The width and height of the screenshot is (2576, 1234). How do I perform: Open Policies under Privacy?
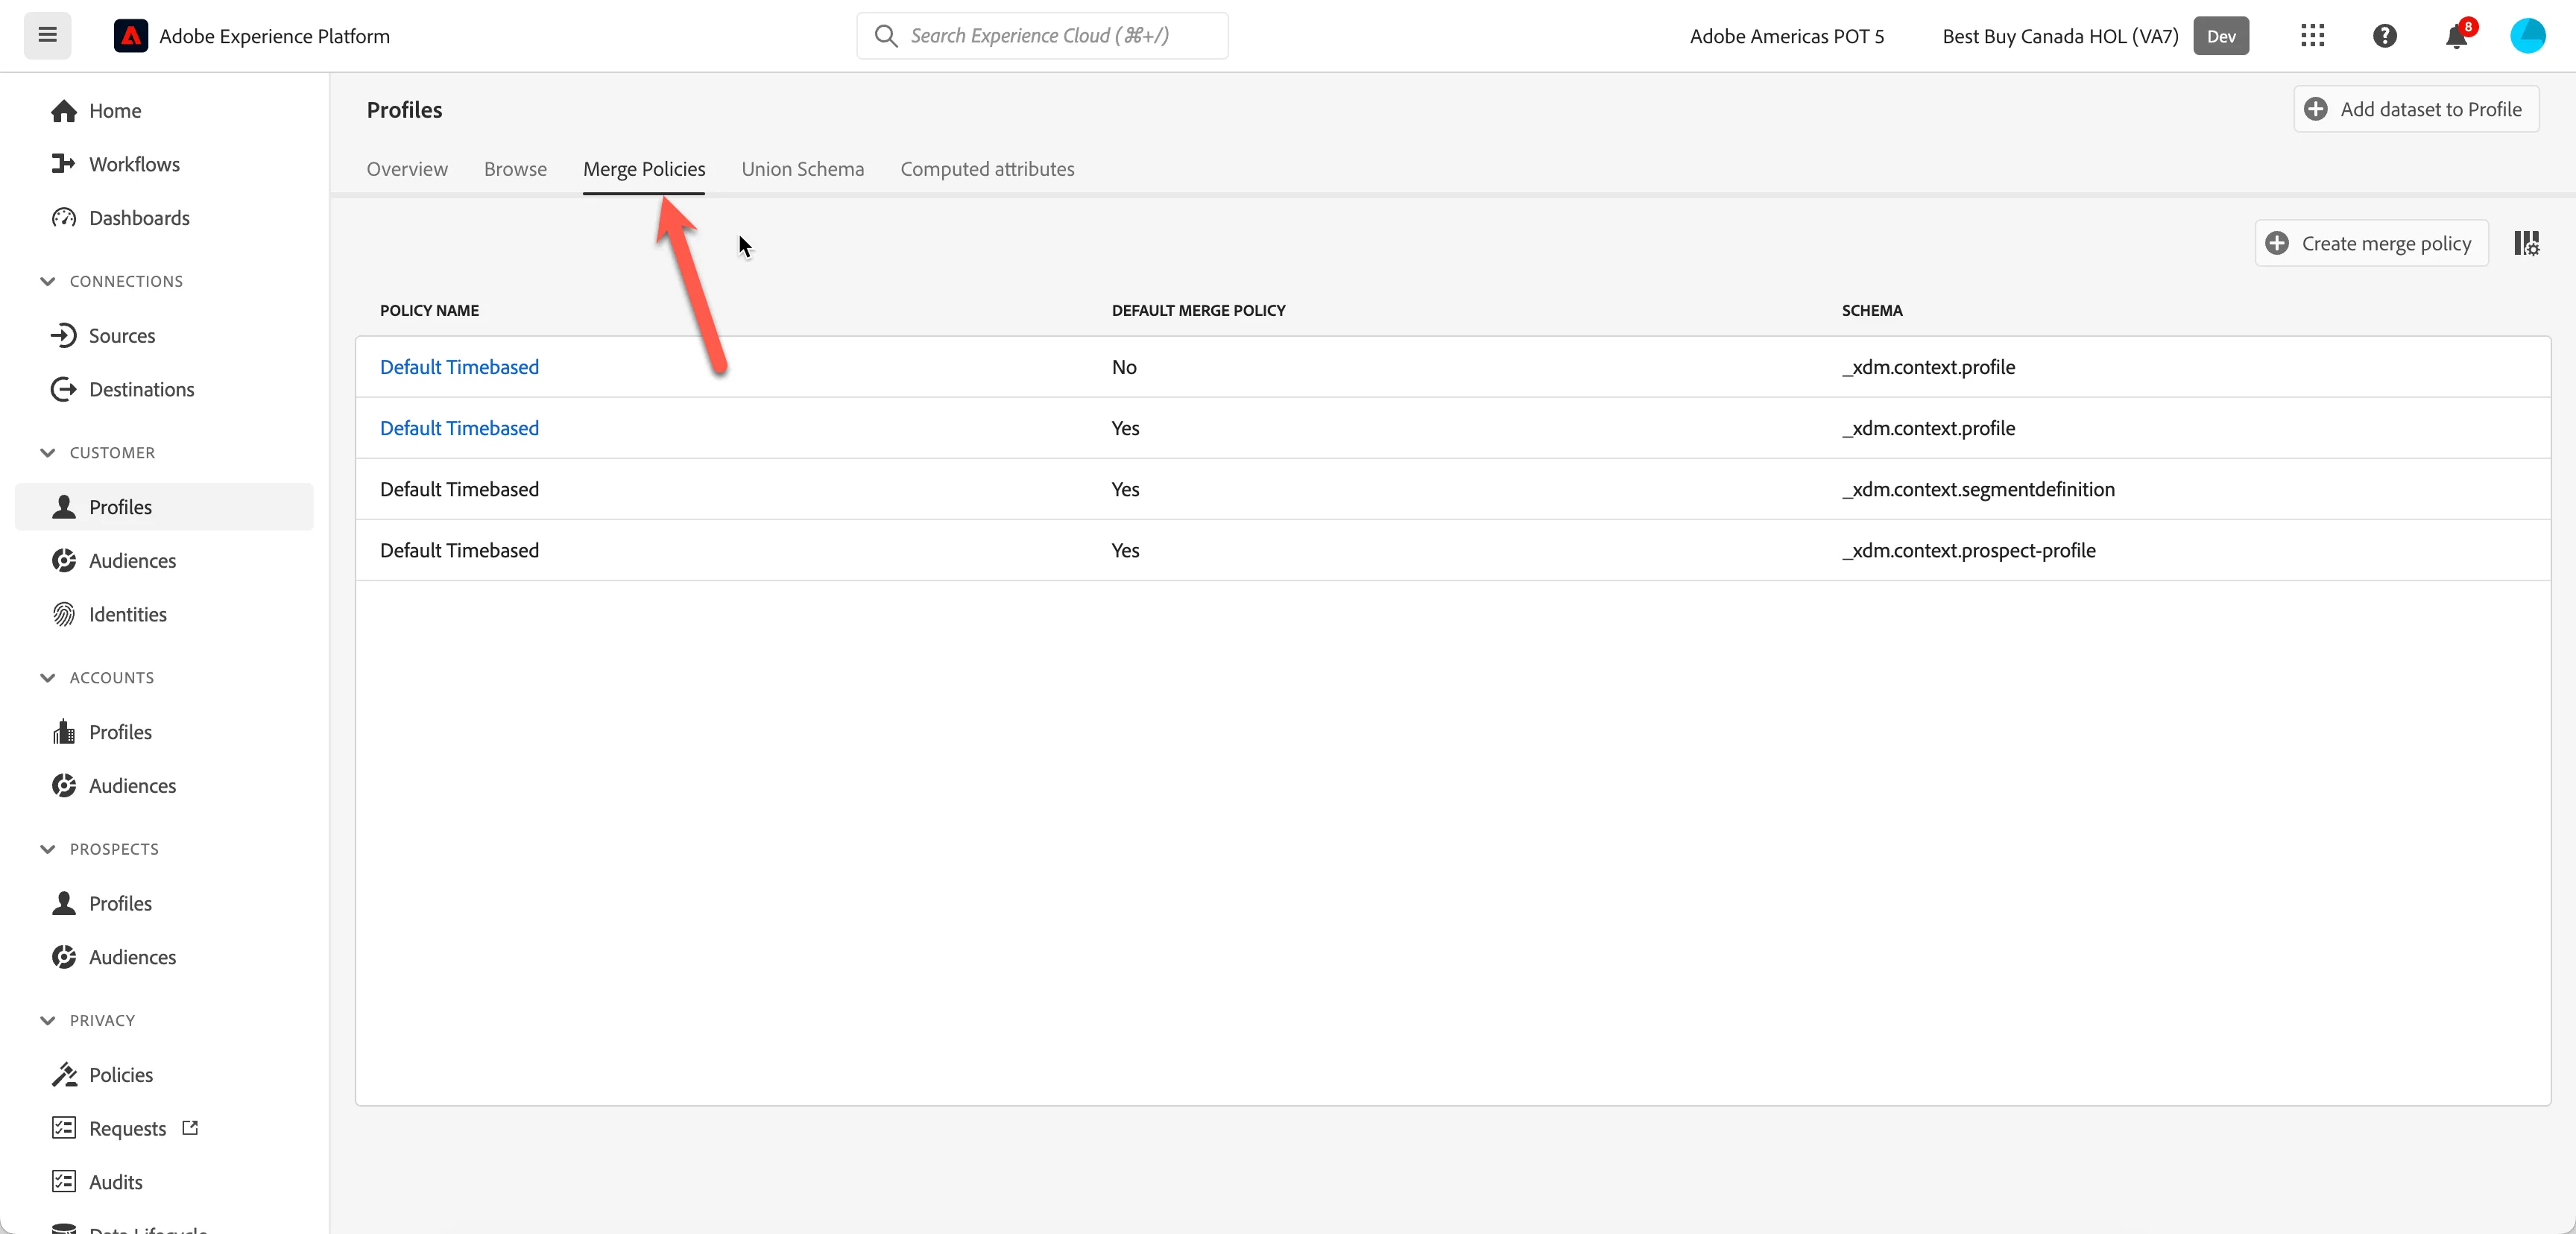(x=101, y=1075)
